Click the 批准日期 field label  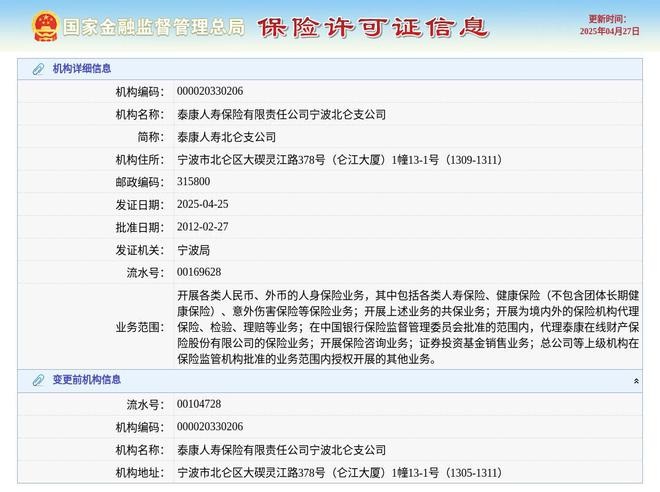point(140,228)
